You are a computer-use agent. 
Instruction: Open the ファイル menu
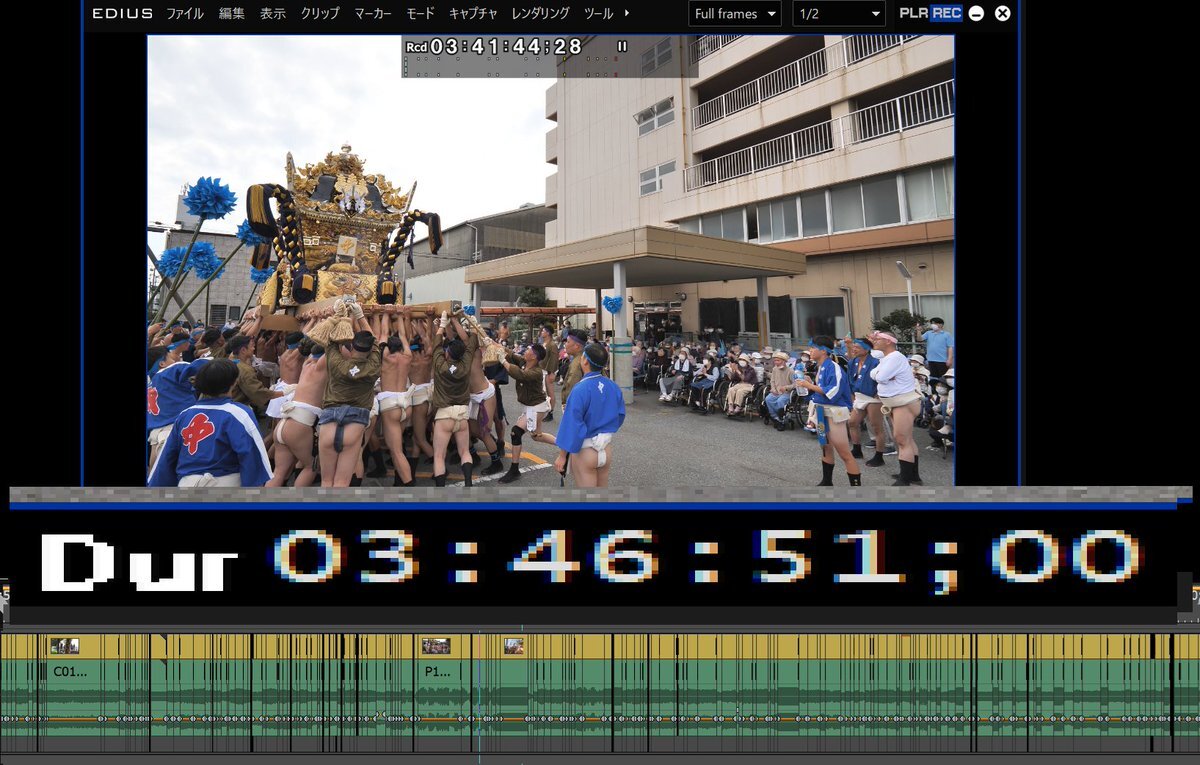184,14
